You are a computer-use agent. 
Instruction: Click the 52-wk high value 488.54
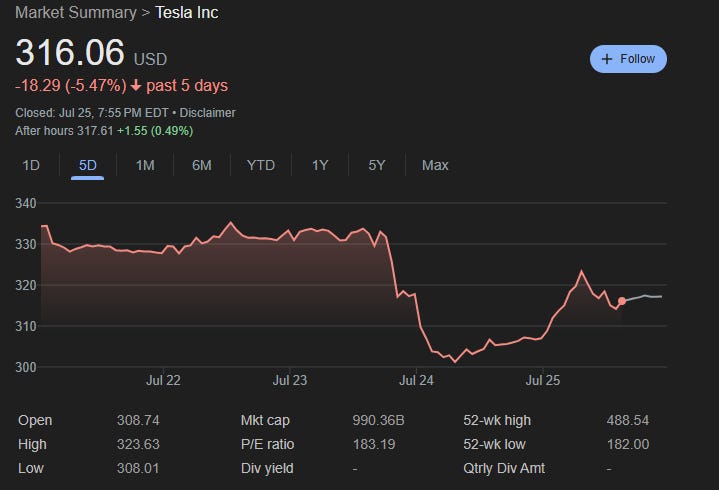(x=628, y=420)
